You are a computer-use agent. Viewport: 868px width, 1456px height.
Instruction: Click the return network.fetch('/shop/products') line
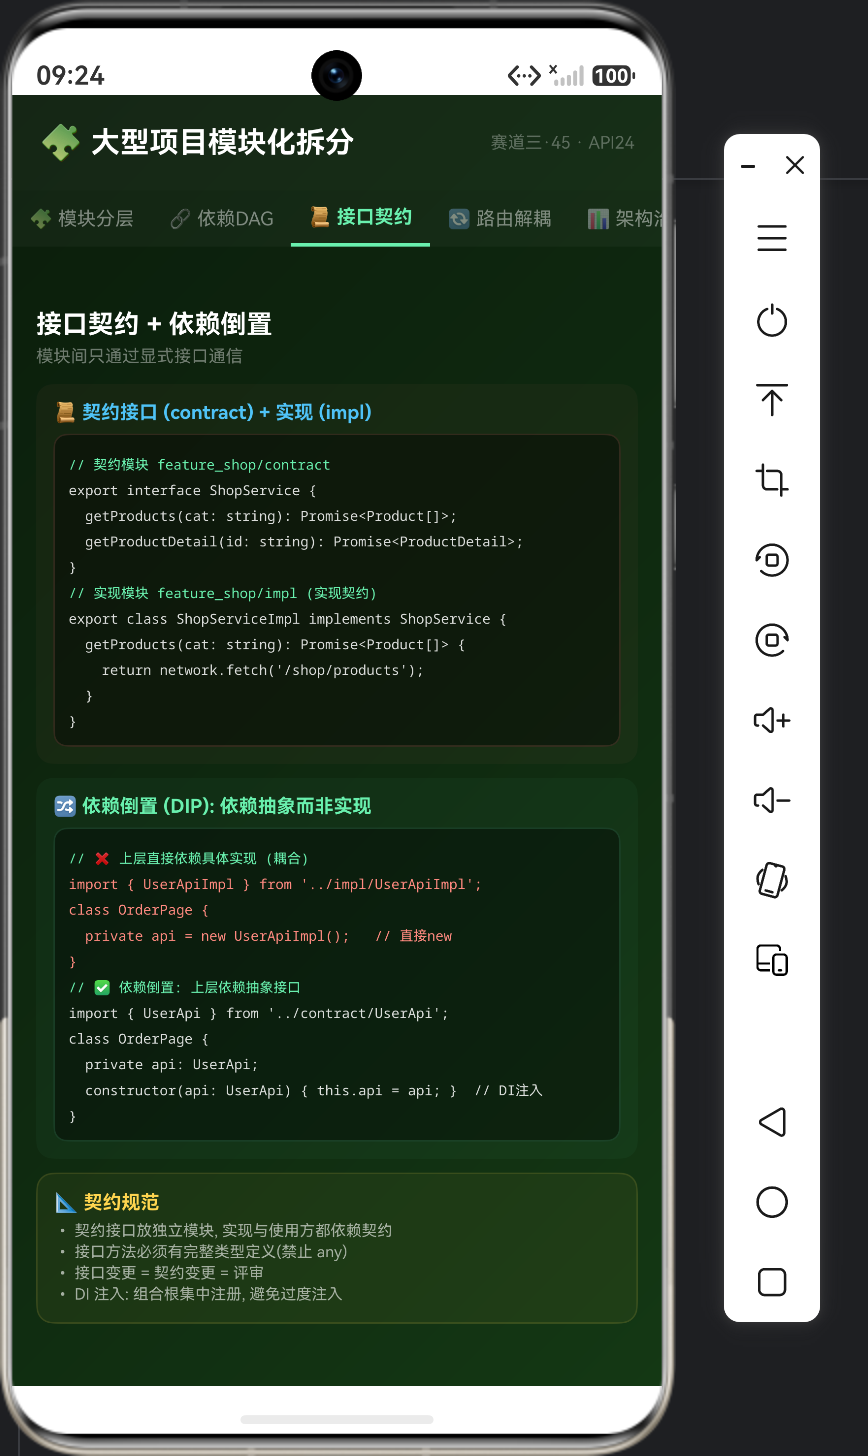click(x=263, y=670)
